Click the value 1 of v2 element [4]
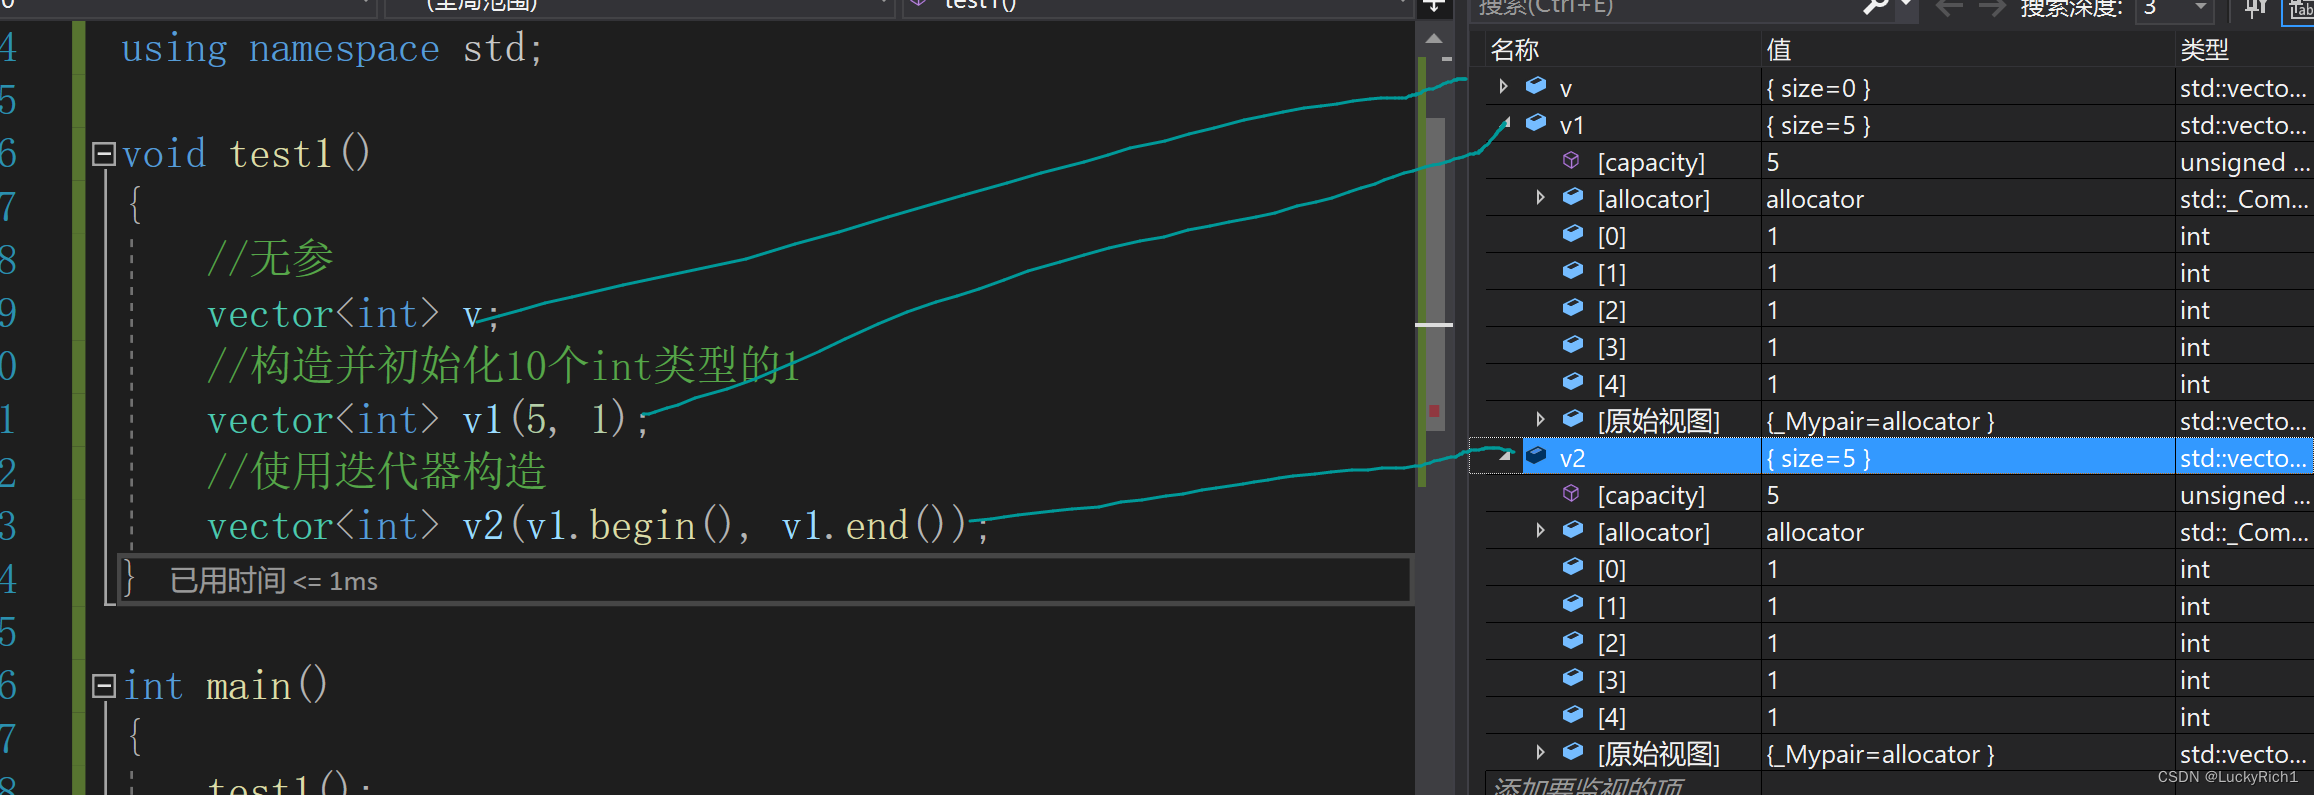The height and width of the screenshot is (795, 2314). coord(1772,717)
